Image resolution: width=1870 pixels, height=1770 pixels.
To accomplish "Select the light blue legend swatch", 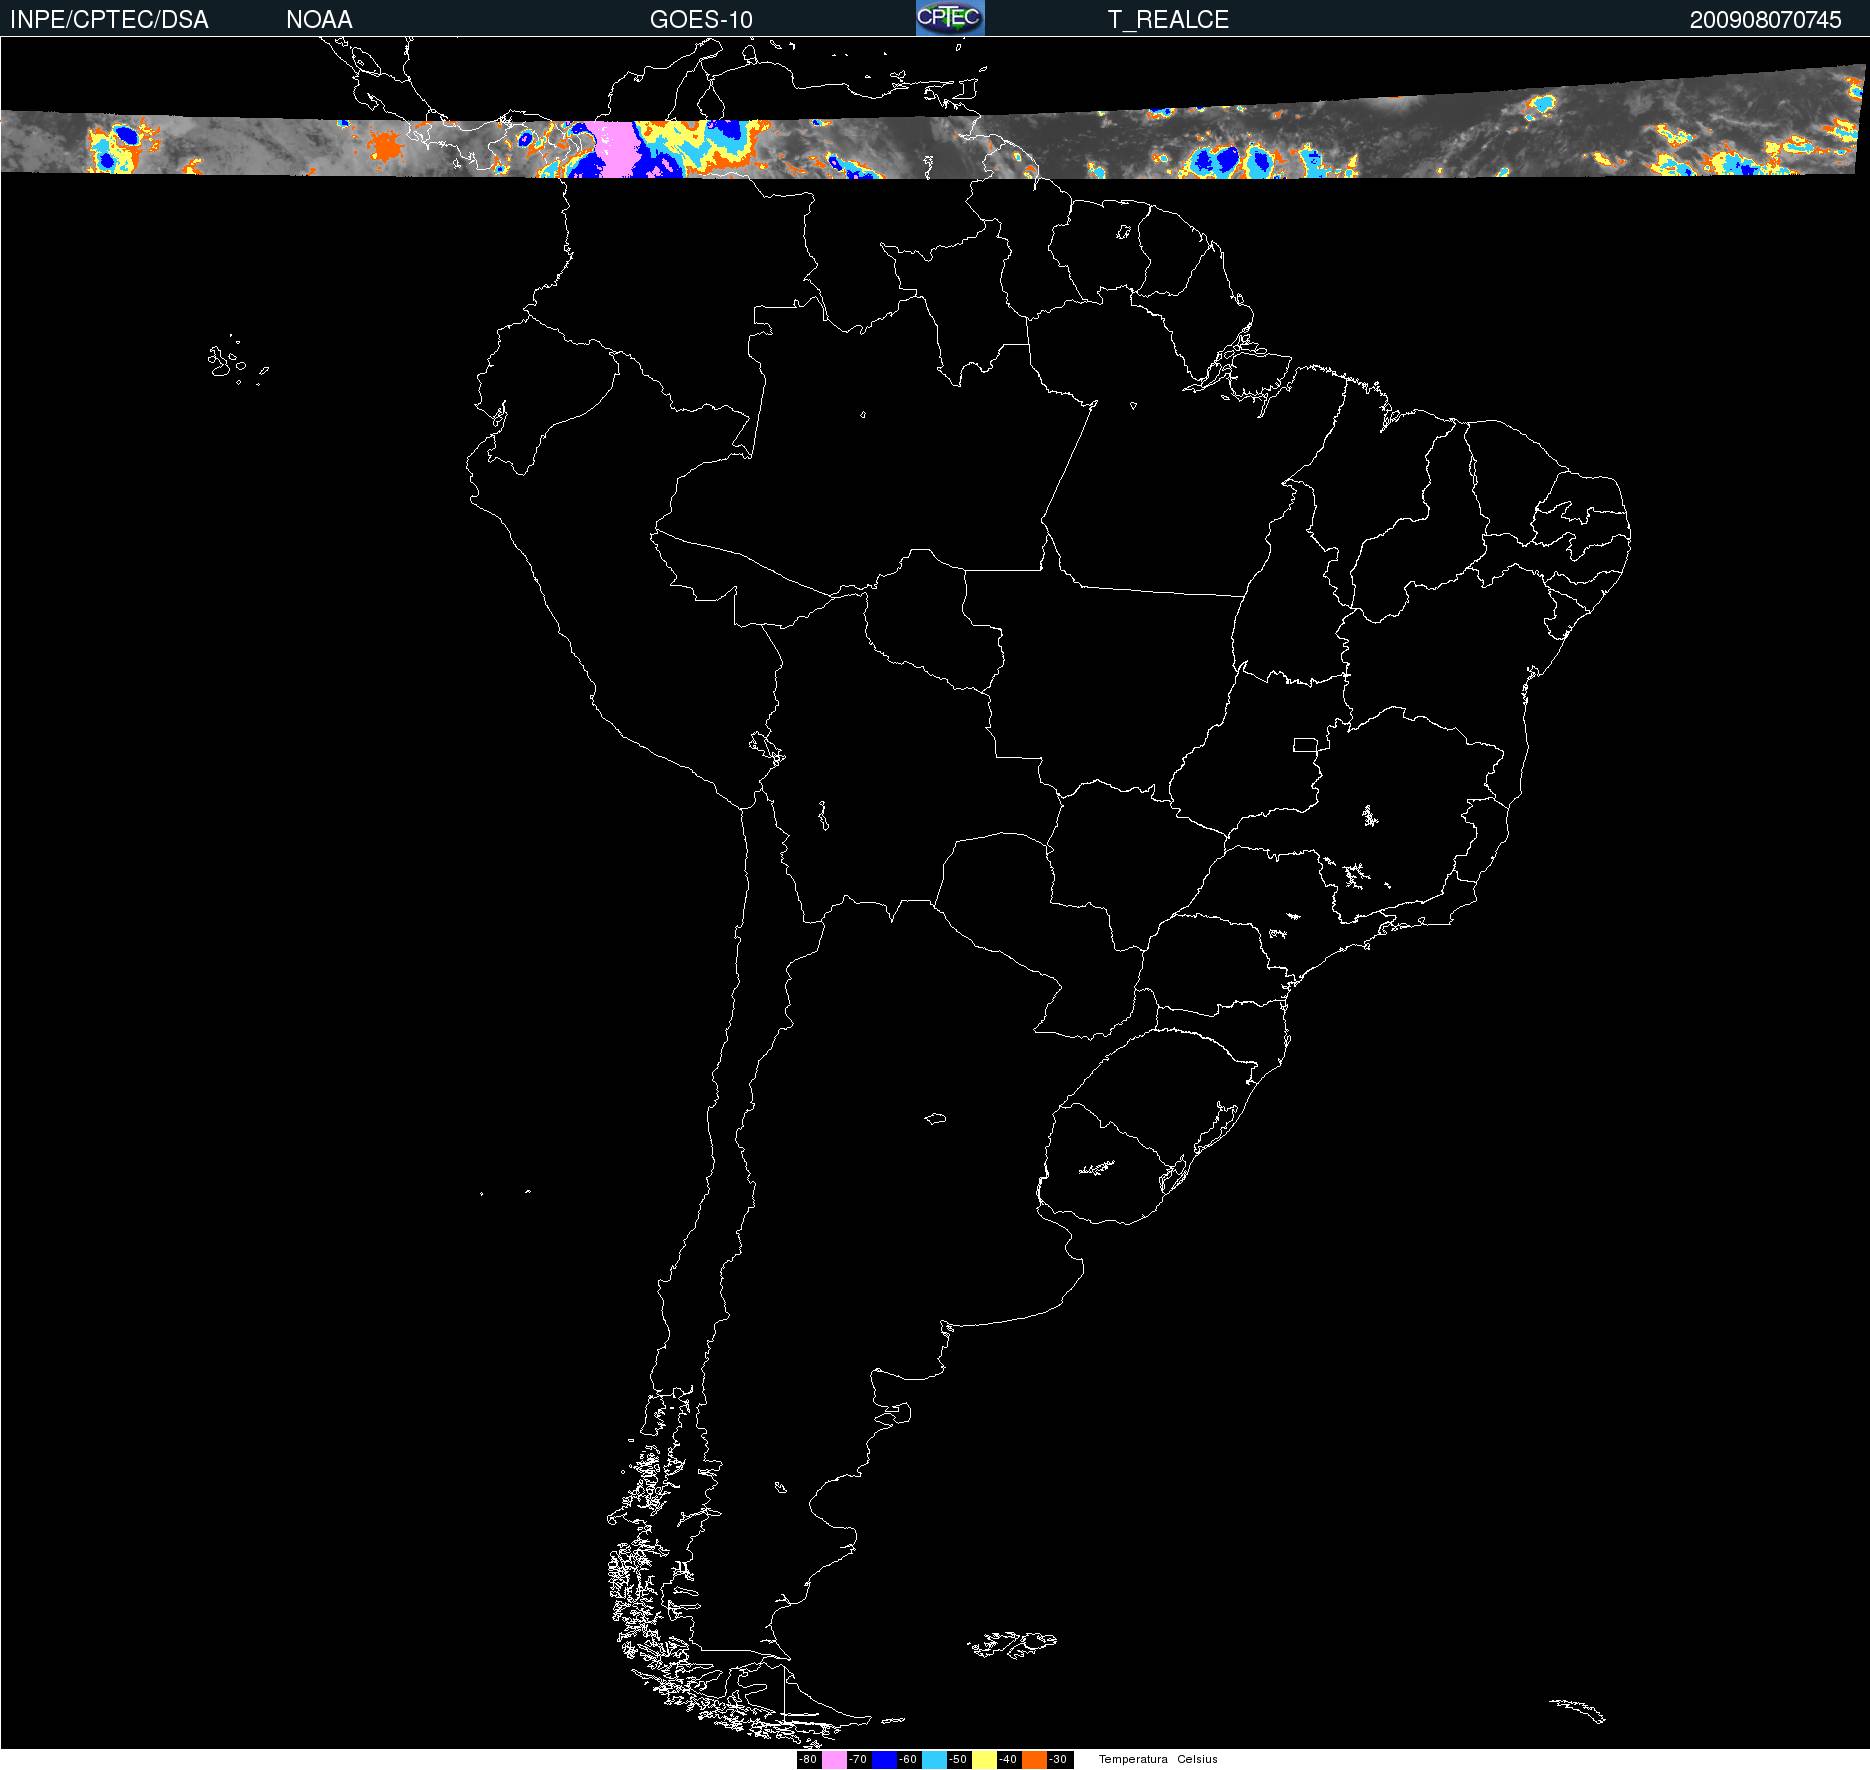I will (x=934, y=1760).
